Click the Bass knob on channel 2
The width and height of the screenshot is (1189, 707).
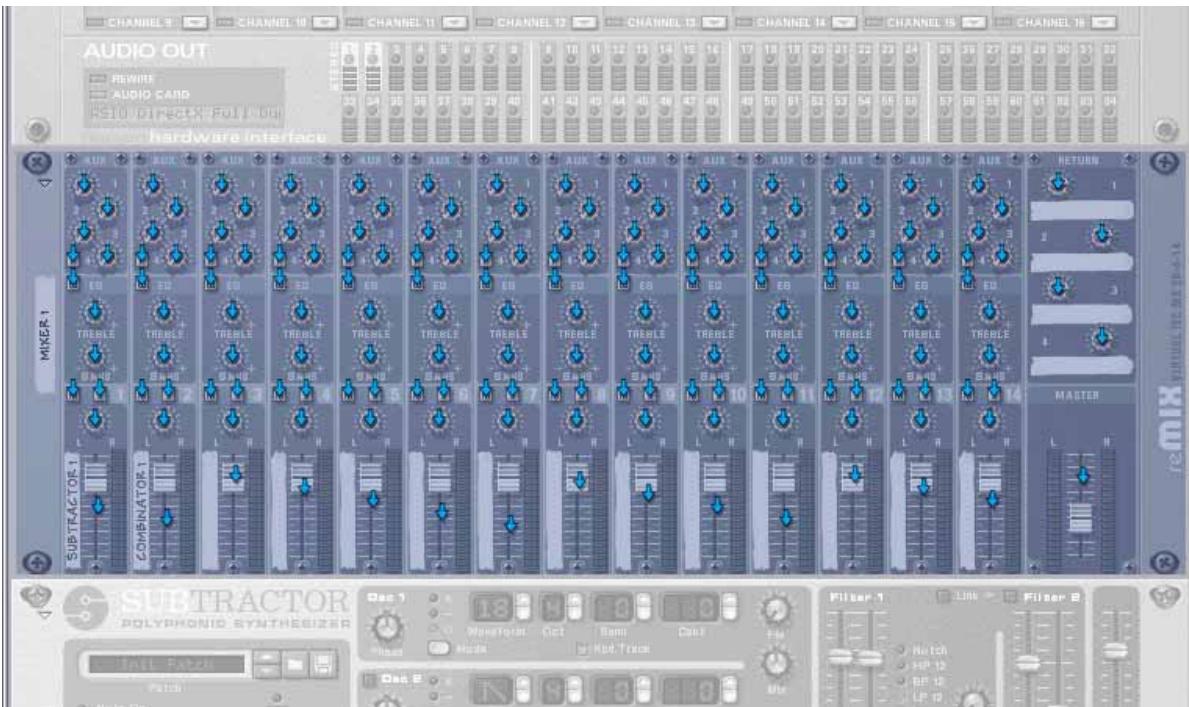[163, 354]
